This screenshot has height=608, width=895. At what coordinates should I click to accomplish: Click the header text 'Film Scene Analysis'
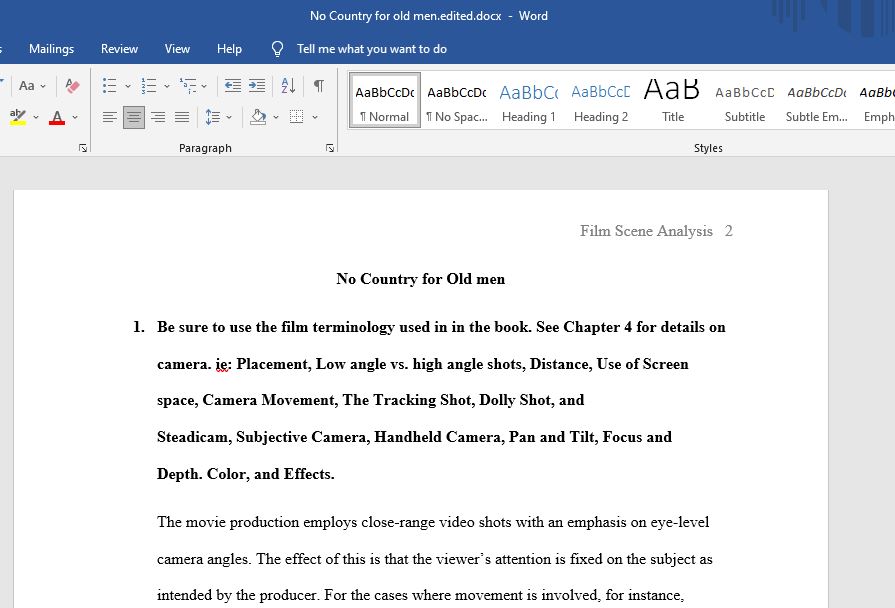pos(646,231)
